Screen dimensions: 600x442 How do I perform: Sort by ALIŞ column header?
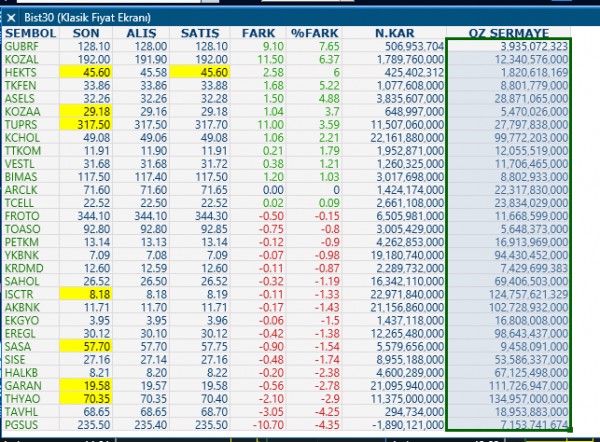click(x=142, y=33)
